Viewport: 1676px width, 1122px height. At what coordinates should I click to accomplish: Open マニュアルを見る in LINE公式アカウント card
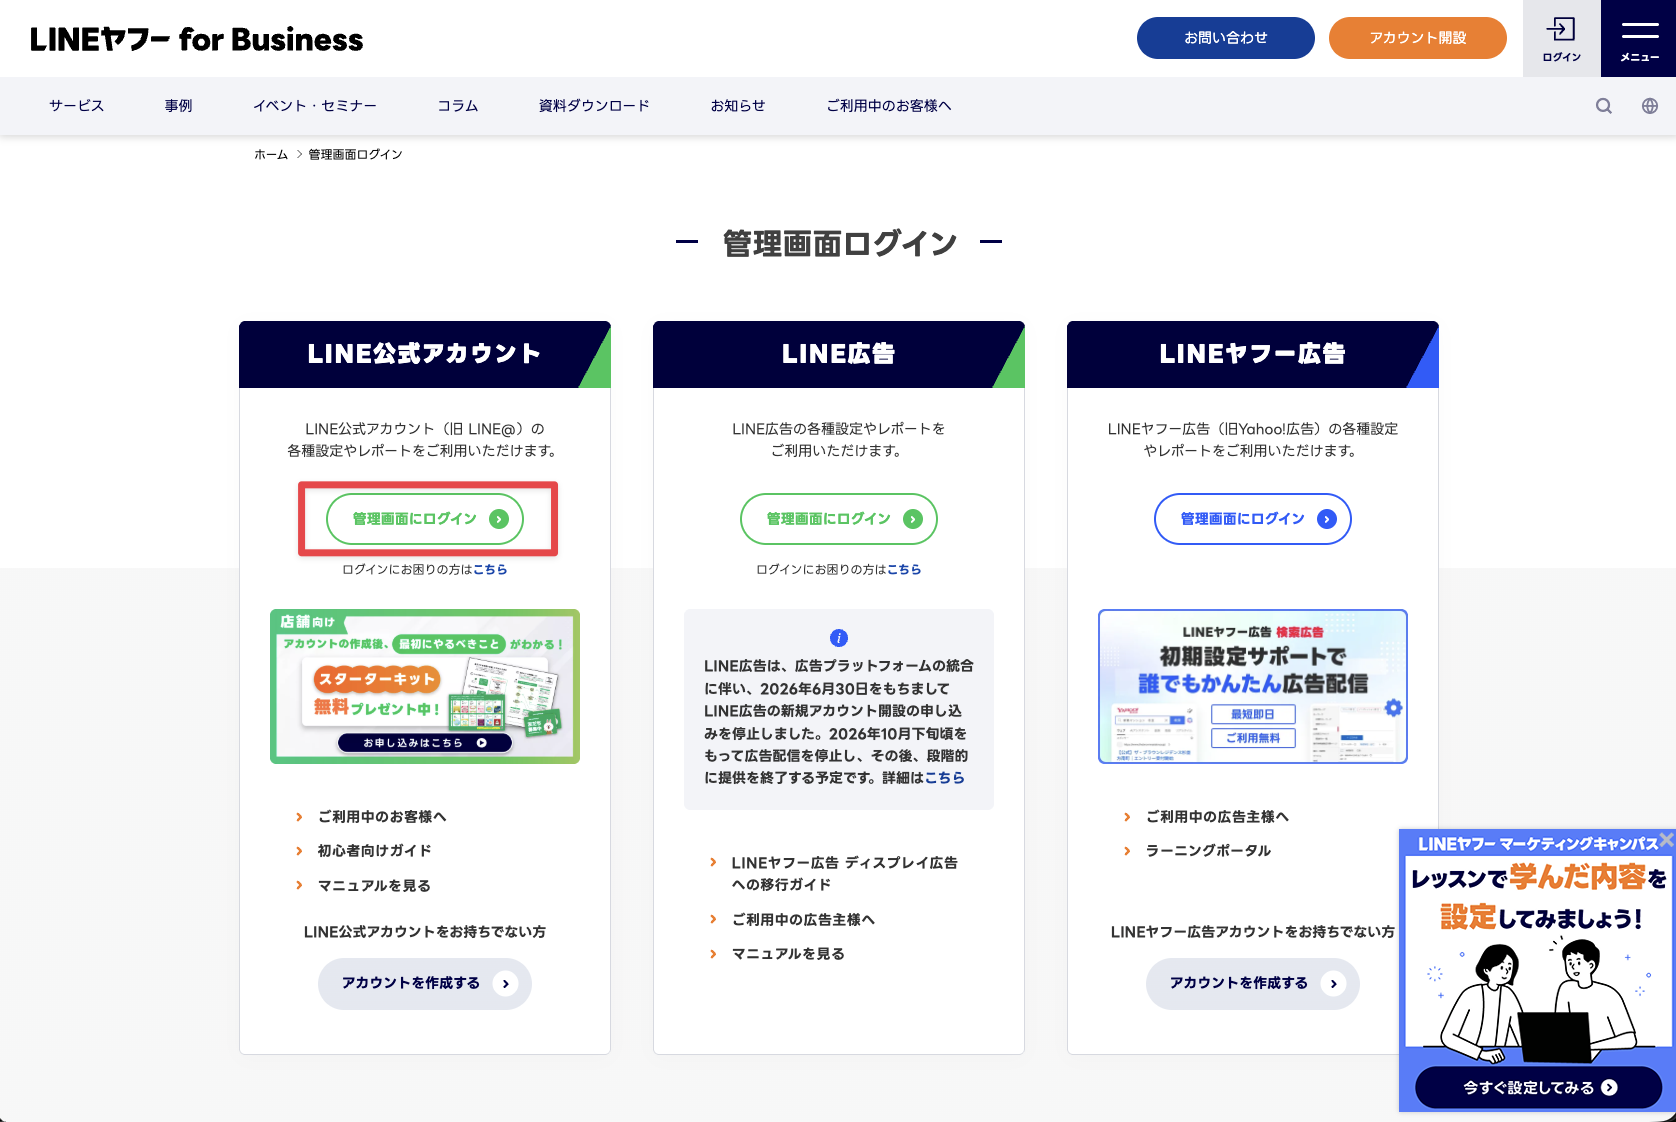tap(374, 886)
